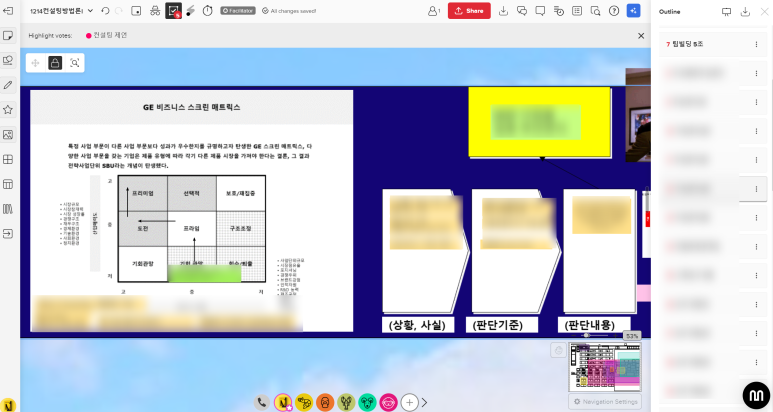773x412 pixels.
Task: Open the chat bubbles icon
Action: 522,11
